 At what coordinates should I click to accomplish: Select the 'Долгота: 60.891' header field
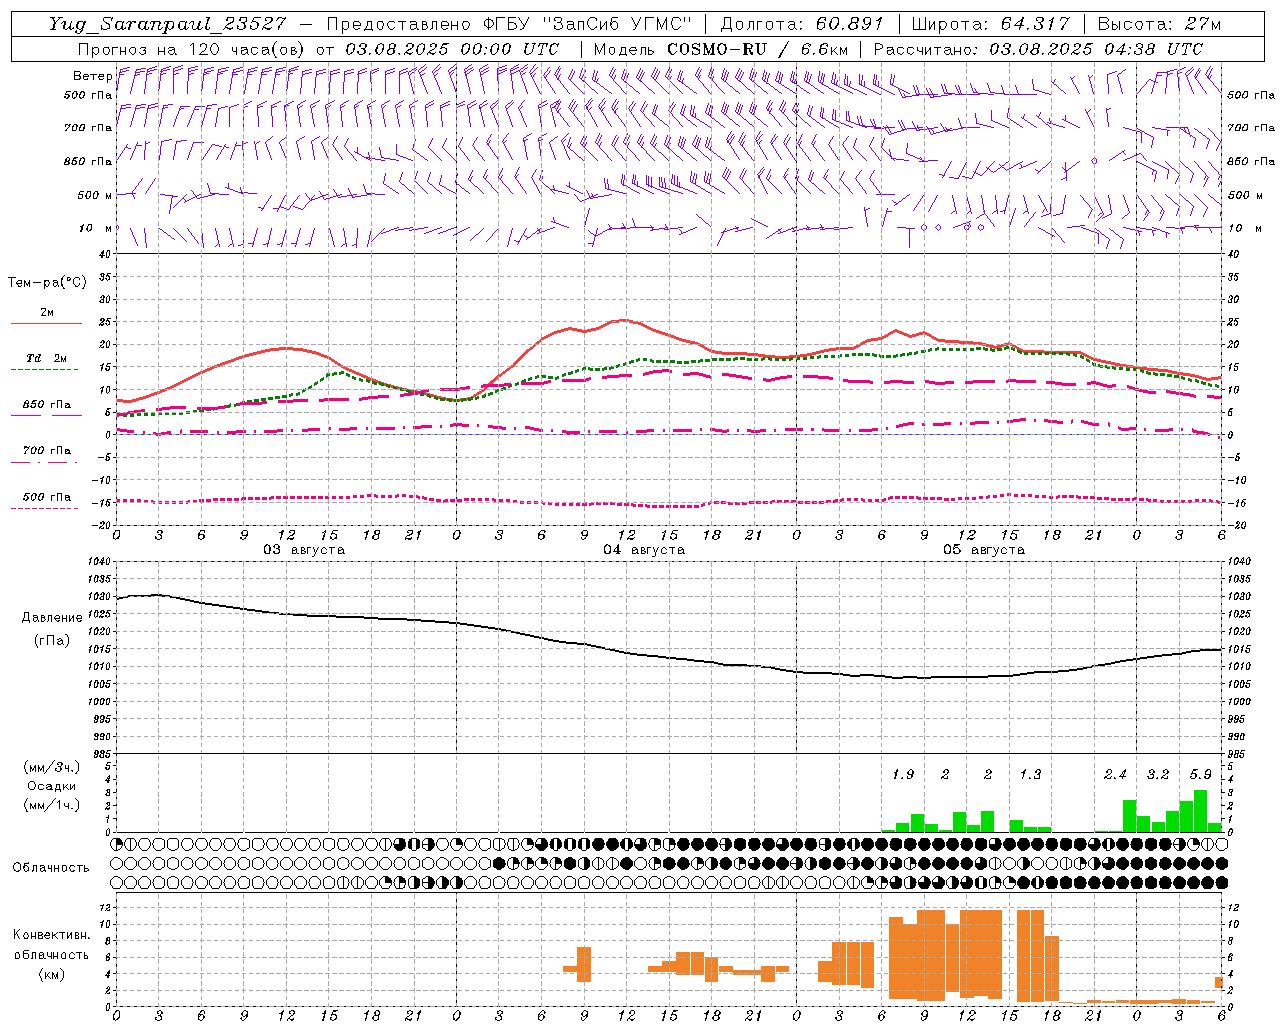pos(802,24)
